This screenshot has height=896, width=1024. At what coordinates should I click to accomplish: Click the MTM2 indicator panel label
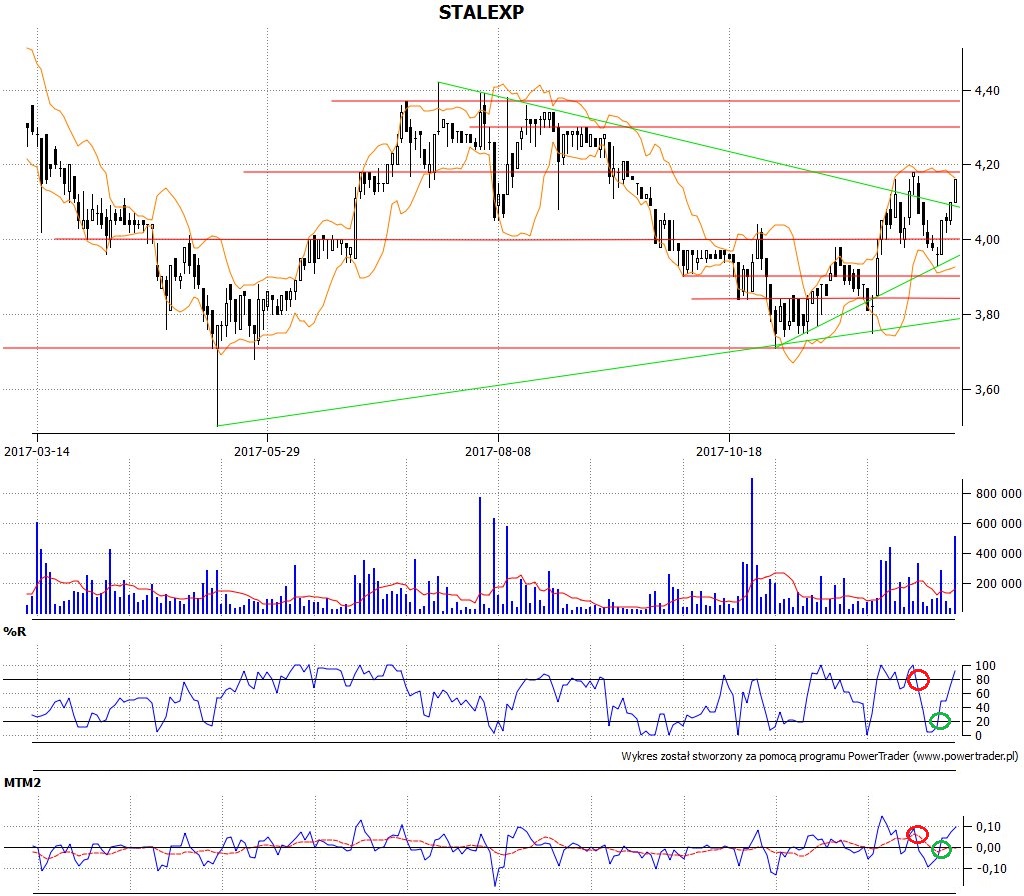click(22, 782)
